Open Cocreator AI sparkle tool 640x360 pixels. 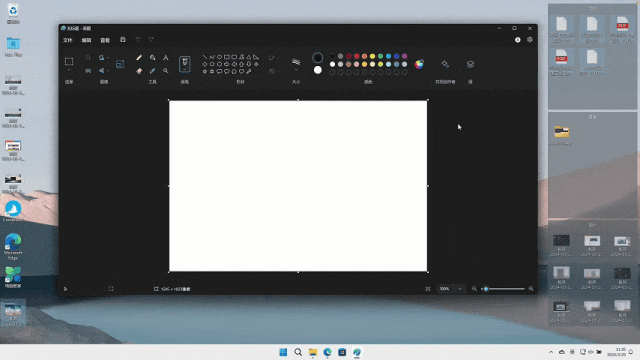tap(445, 64)
